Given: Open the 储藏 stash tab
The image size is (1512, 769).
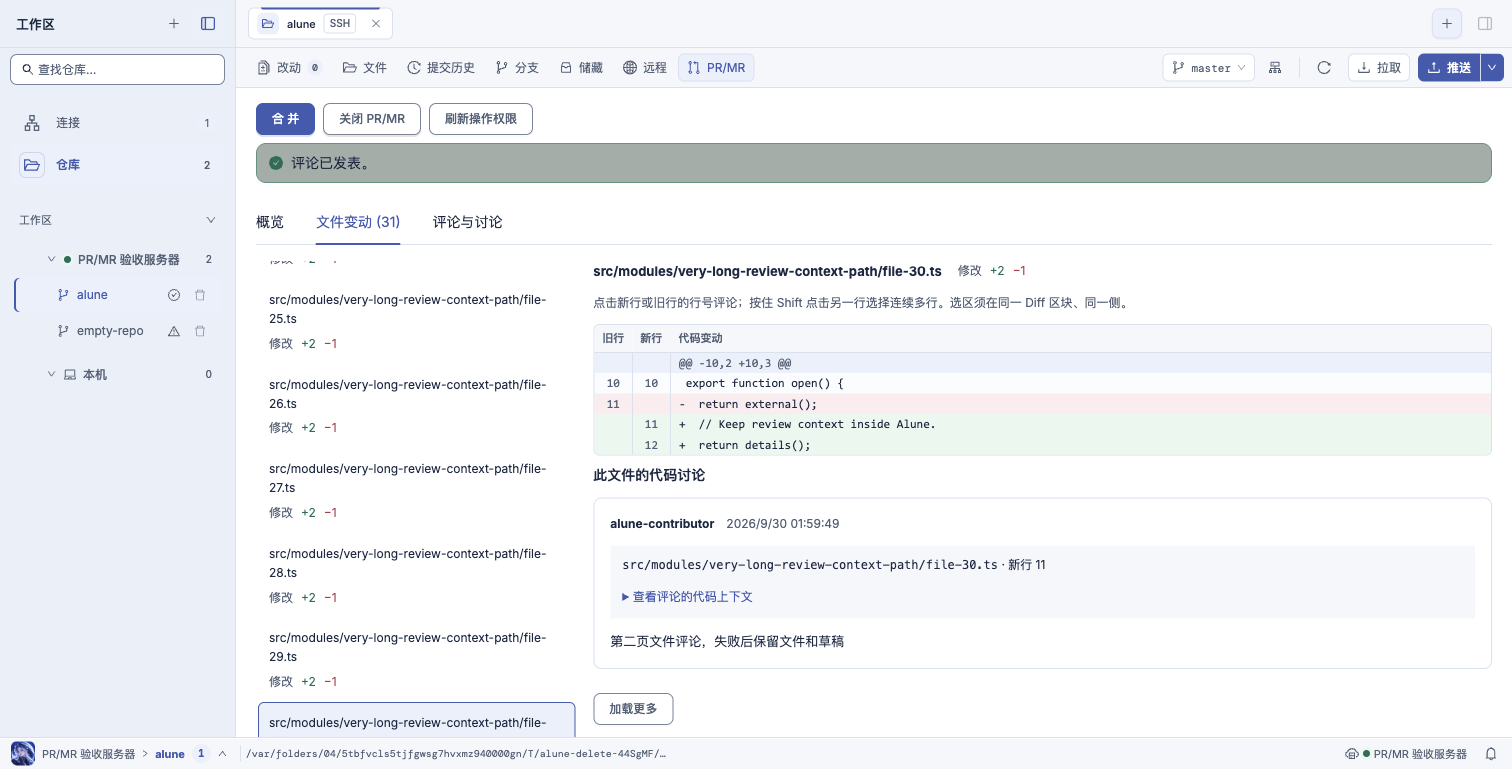Looking at the screenshot, I should tap(581, 68).
